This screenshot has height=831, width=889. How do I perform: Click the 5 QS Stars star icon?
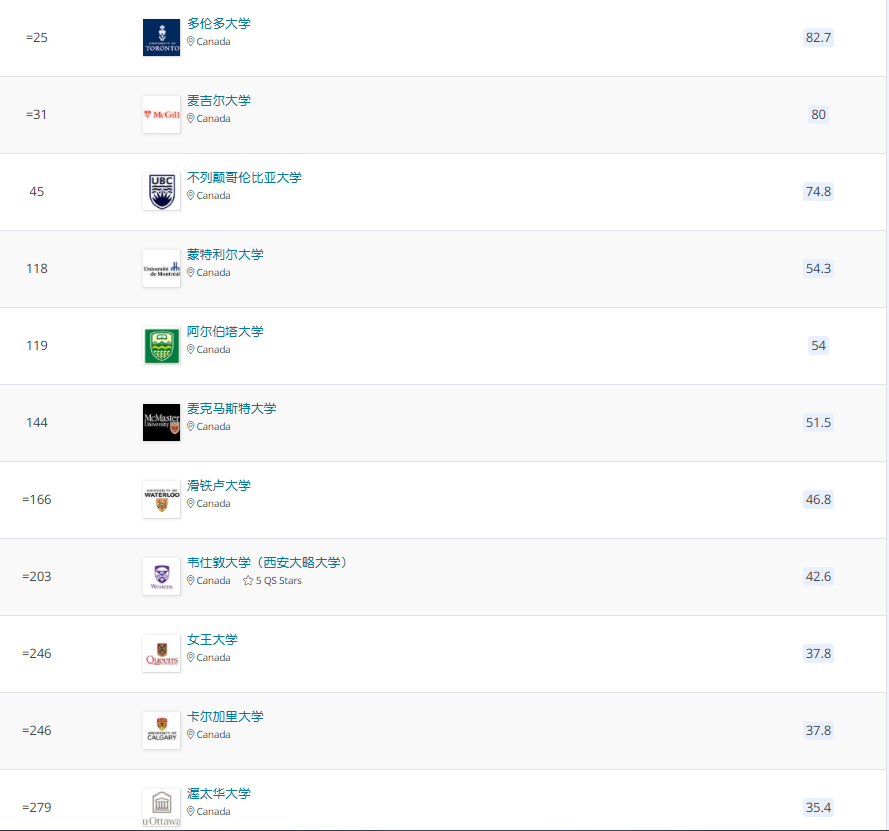pos(248,580)
